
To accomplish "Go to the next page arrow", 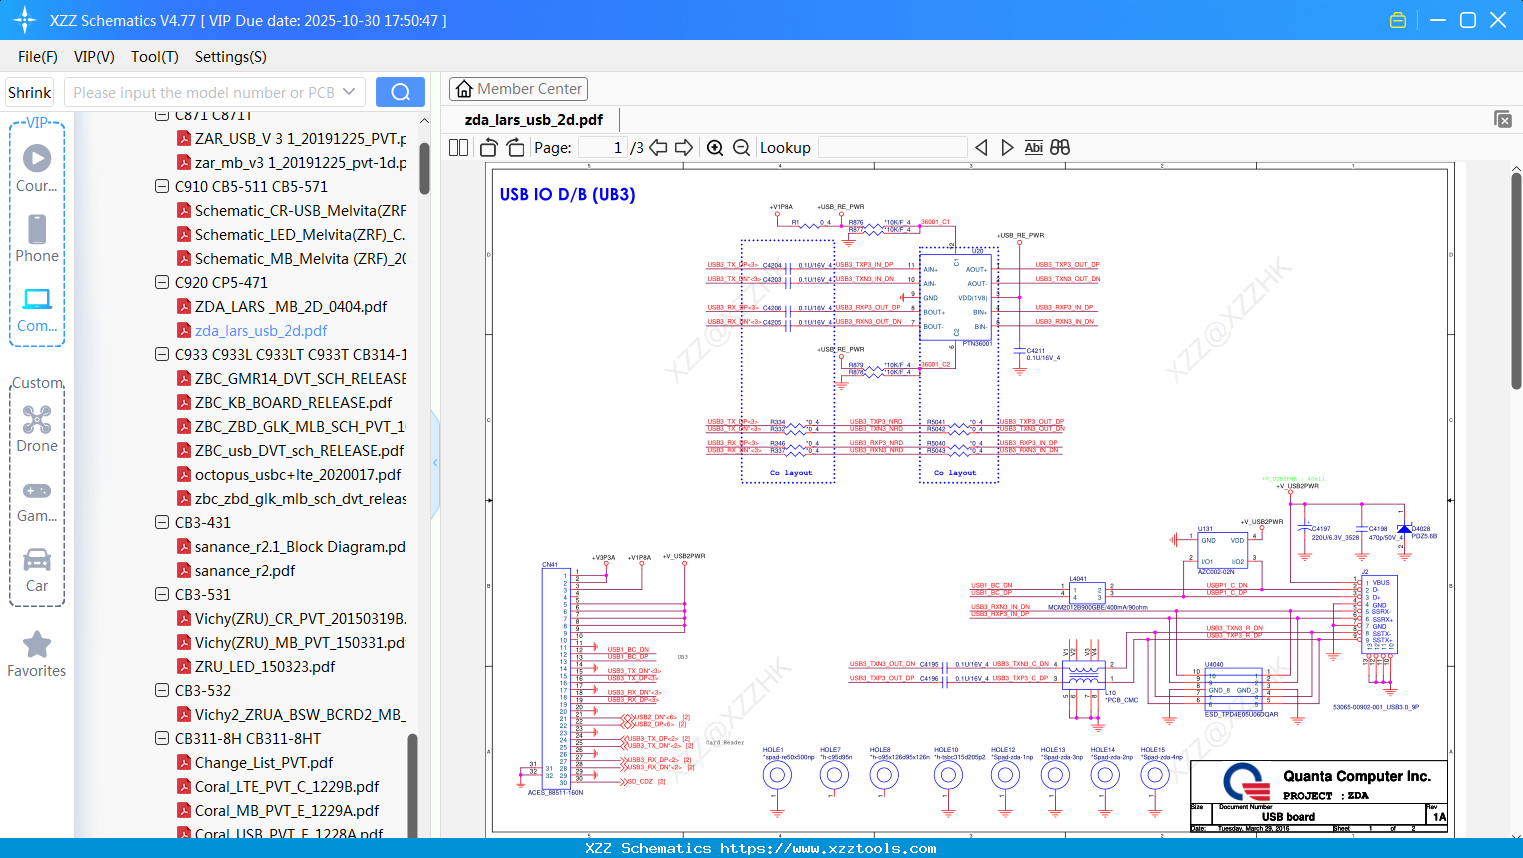I will click(684, 148).
